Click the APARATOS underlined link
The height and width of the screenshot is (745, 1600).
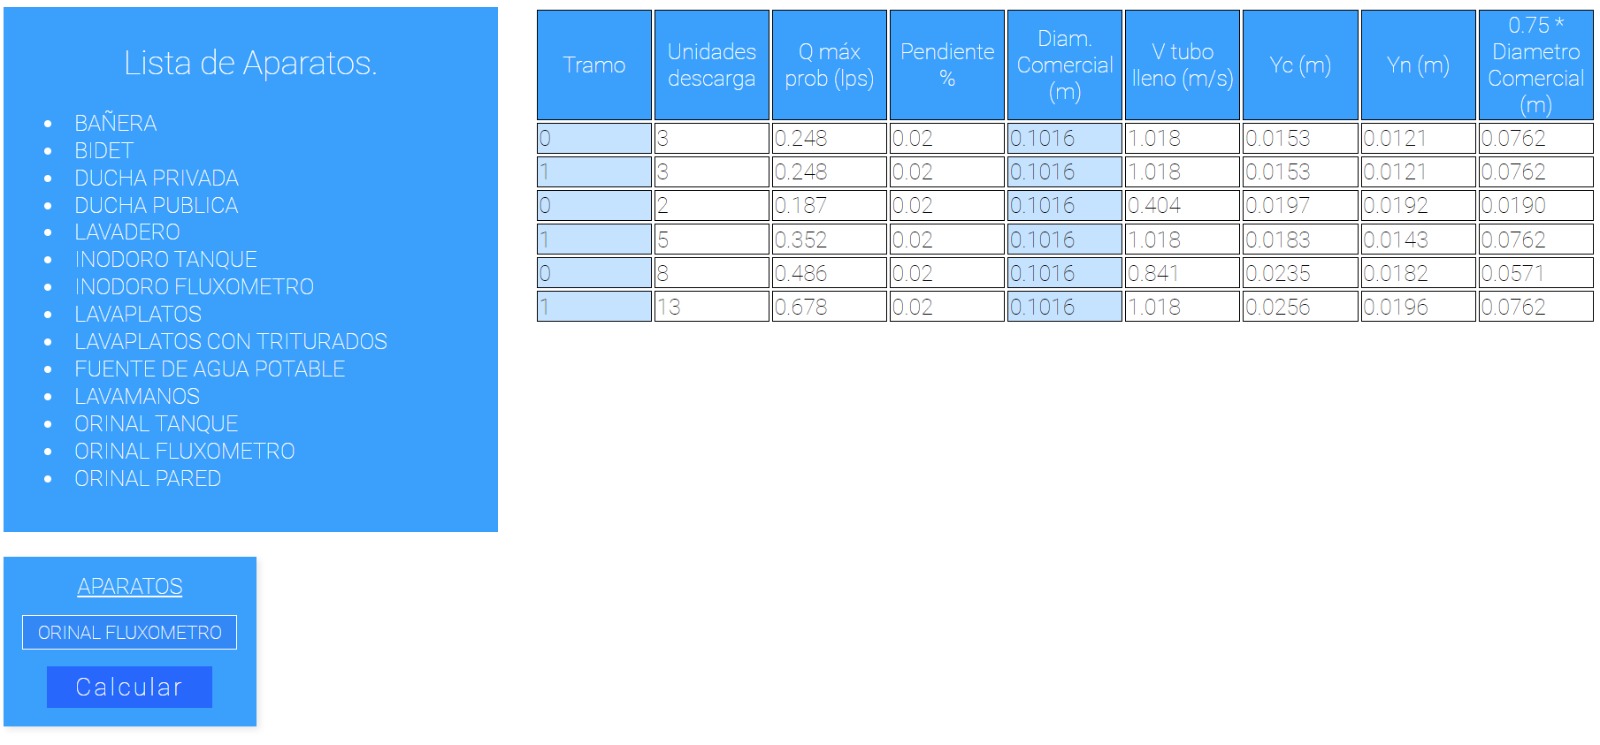point(130,586)
